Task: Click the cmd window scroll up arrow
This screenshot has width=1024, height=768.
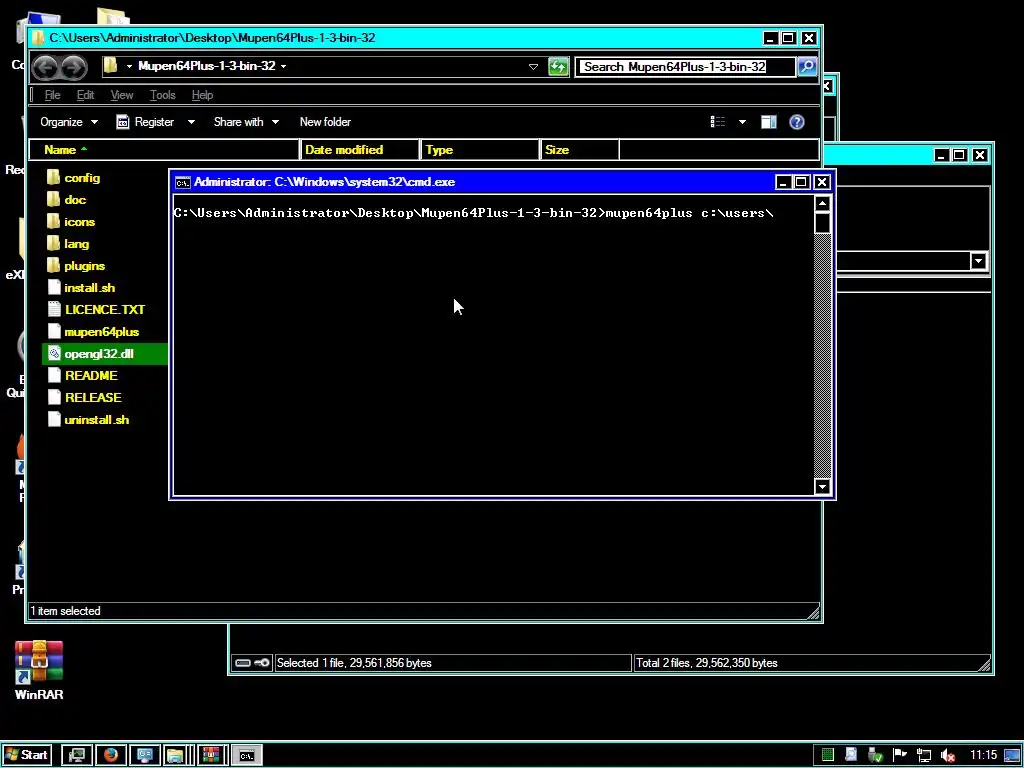Action: point(822,204)
